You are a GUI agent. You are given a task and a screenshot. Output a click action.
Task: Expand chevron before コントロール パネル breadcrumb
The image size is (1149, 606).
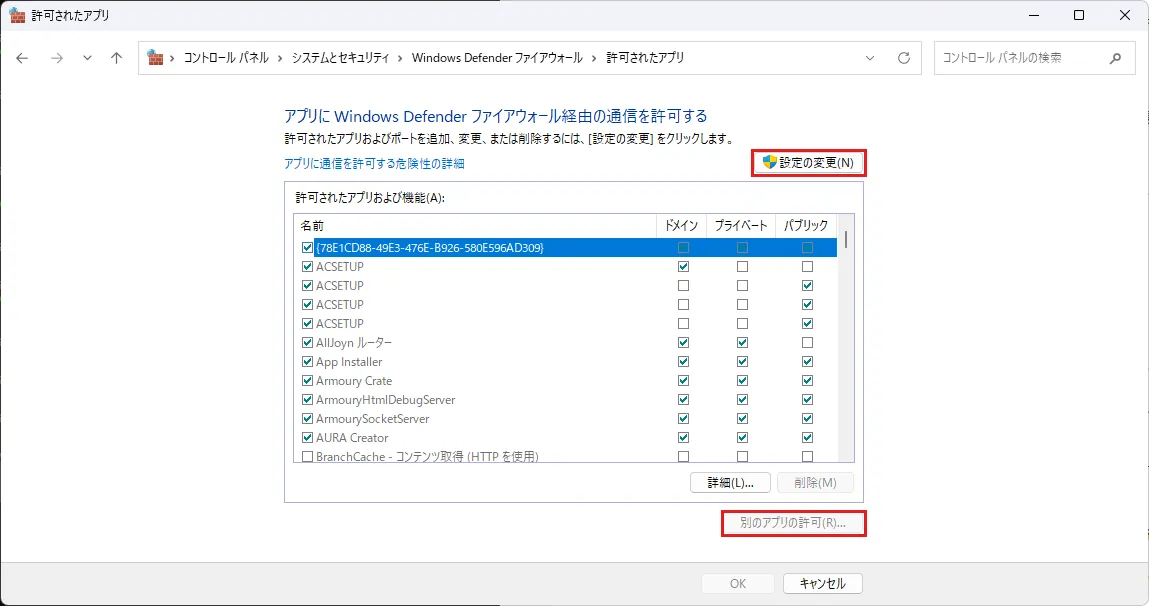(172, 58)
